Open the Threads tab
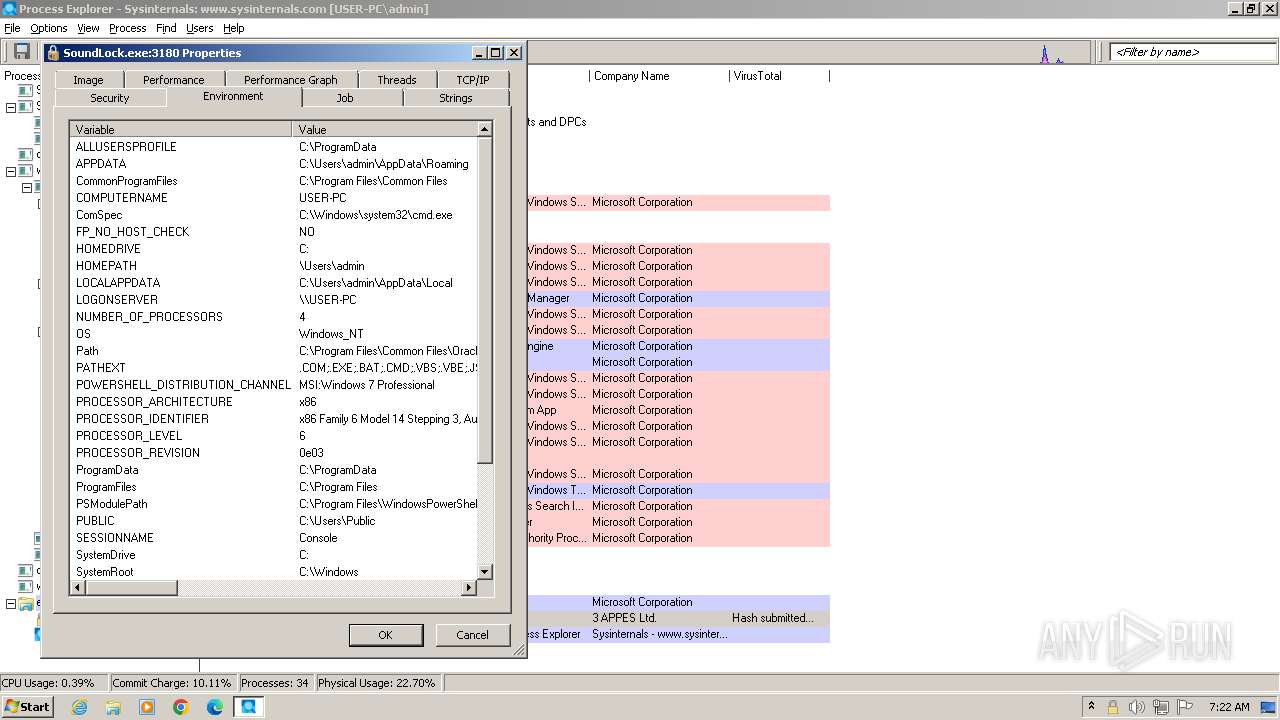The image size is (1280, 720). 397,80
